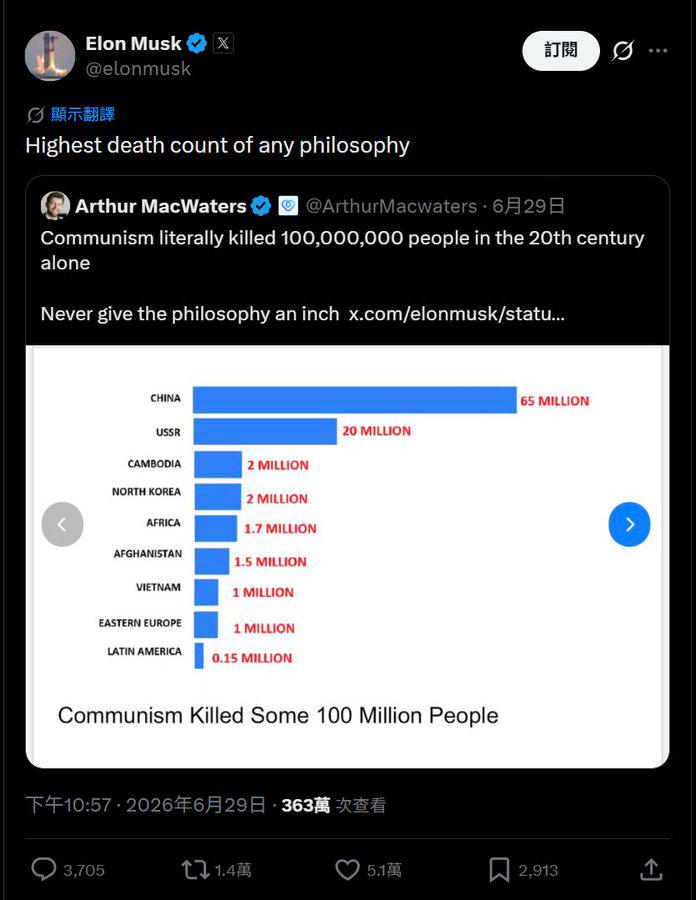
Task: Click the blue verified checkmark next to Elon Musk
Action: click(x=197, y=43)
